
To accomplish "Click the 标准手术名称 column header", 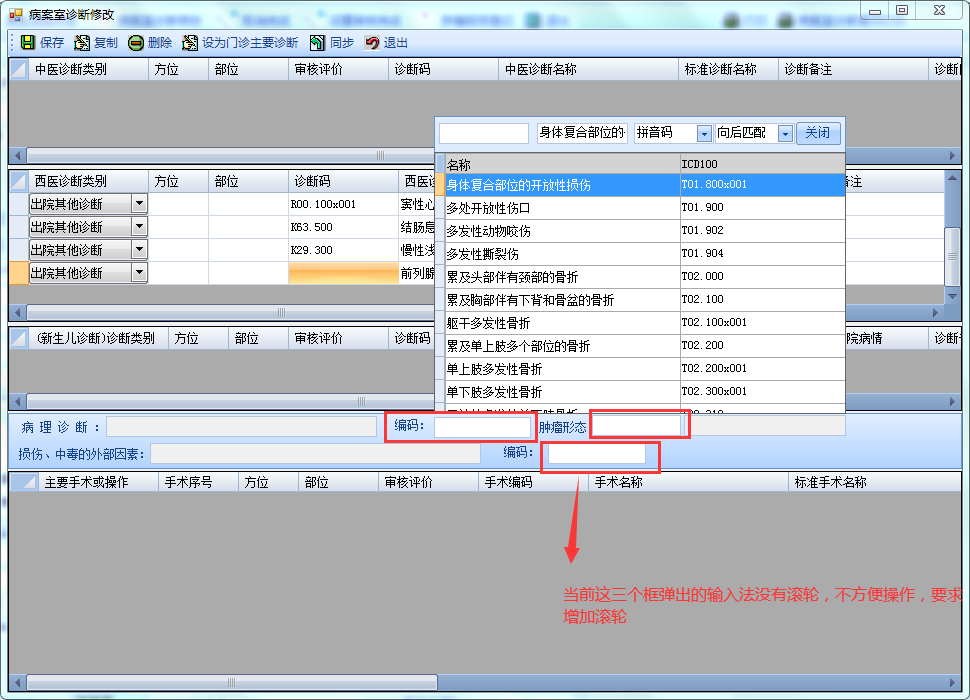I will coord(875,482).
